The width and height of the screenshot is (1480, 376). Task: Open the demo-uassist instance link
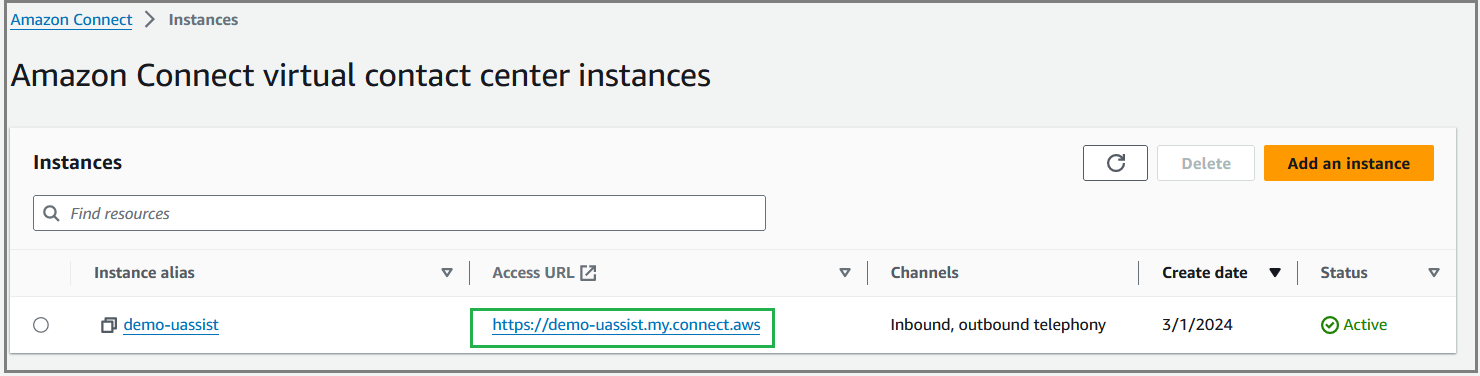coord(171,325)
